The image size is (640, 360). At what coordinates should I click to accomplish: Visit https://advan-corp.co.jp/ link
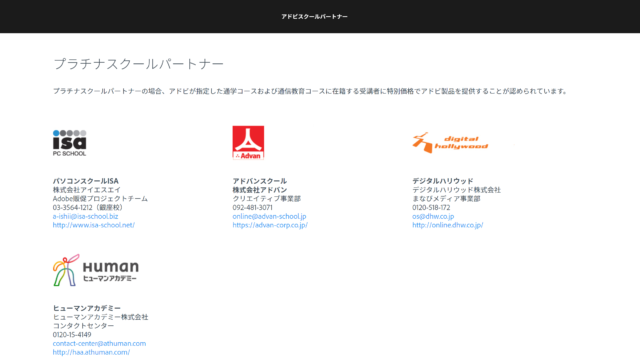coord(270,225)
